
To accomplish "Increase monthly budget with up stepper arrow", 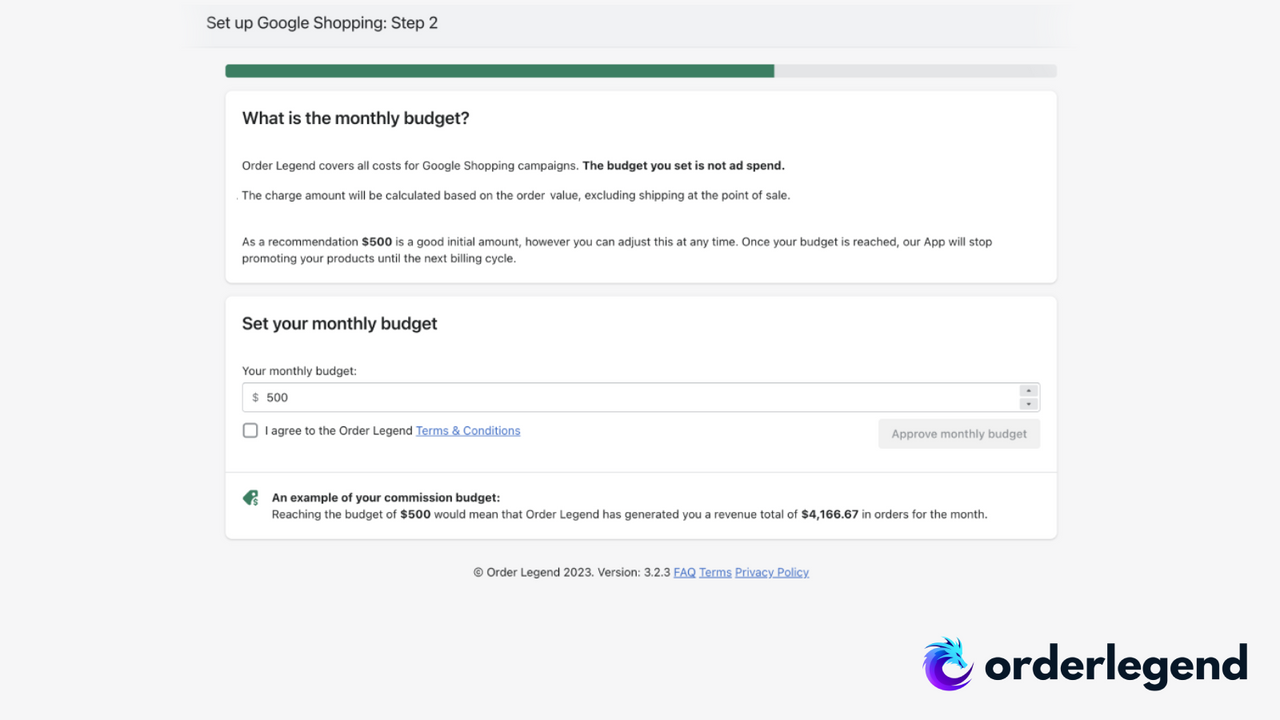I will point(1028,391).
